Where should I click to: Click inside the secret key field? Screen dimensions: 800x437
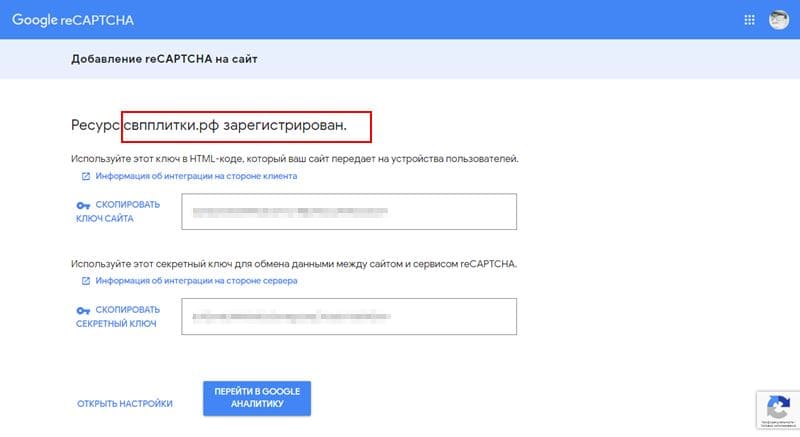[349, 317]
